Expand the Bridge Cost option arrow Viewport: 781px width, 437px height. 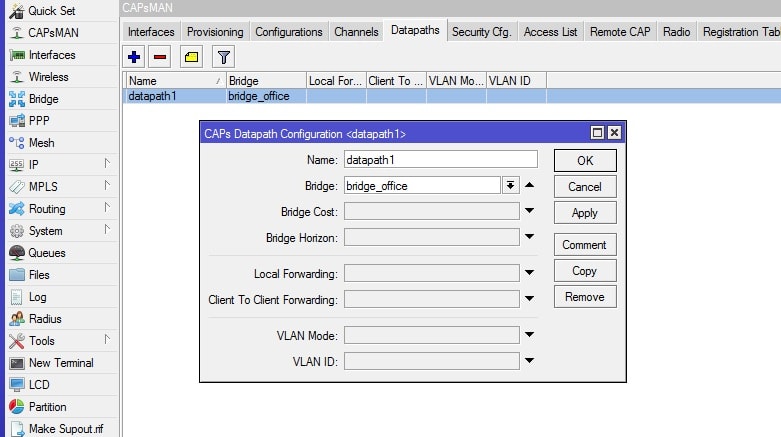[530, 211]
